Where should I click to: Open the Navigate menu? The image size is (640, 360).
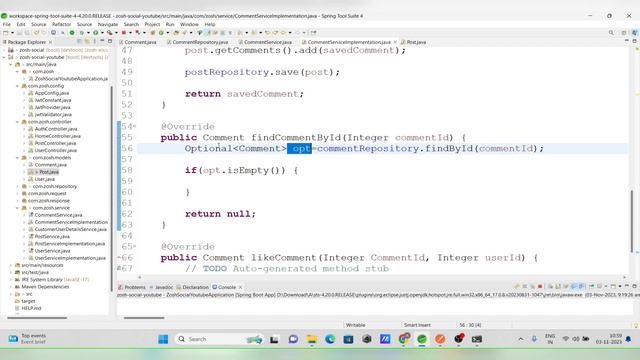(108, 24)
